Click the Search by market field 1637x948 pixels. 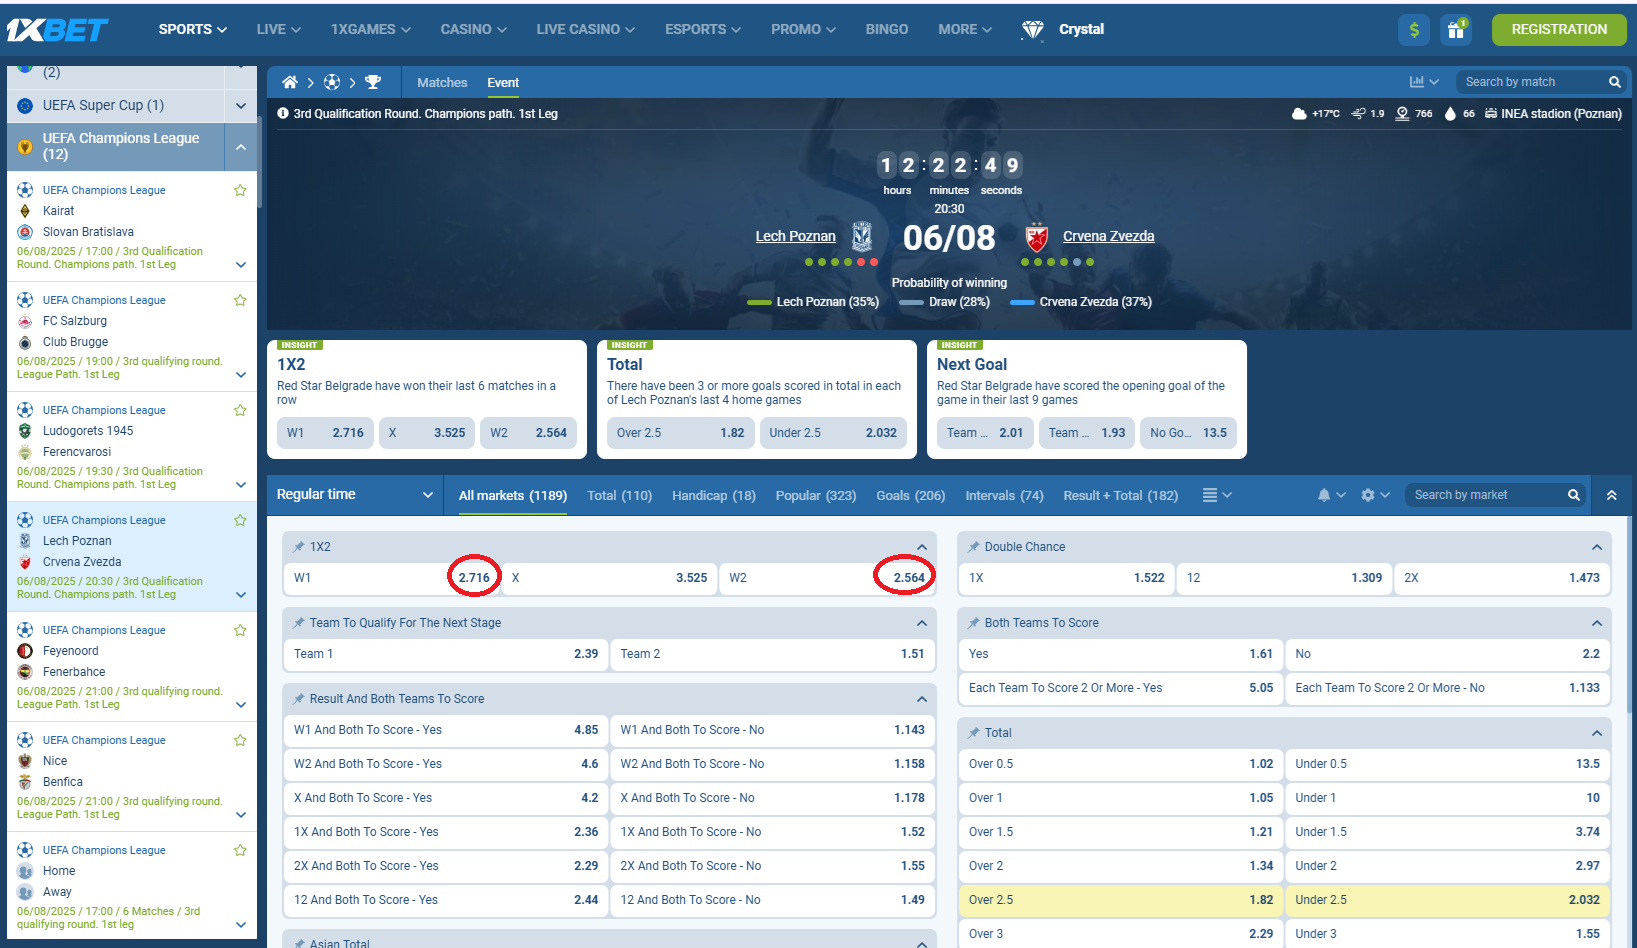(1485, 495)
